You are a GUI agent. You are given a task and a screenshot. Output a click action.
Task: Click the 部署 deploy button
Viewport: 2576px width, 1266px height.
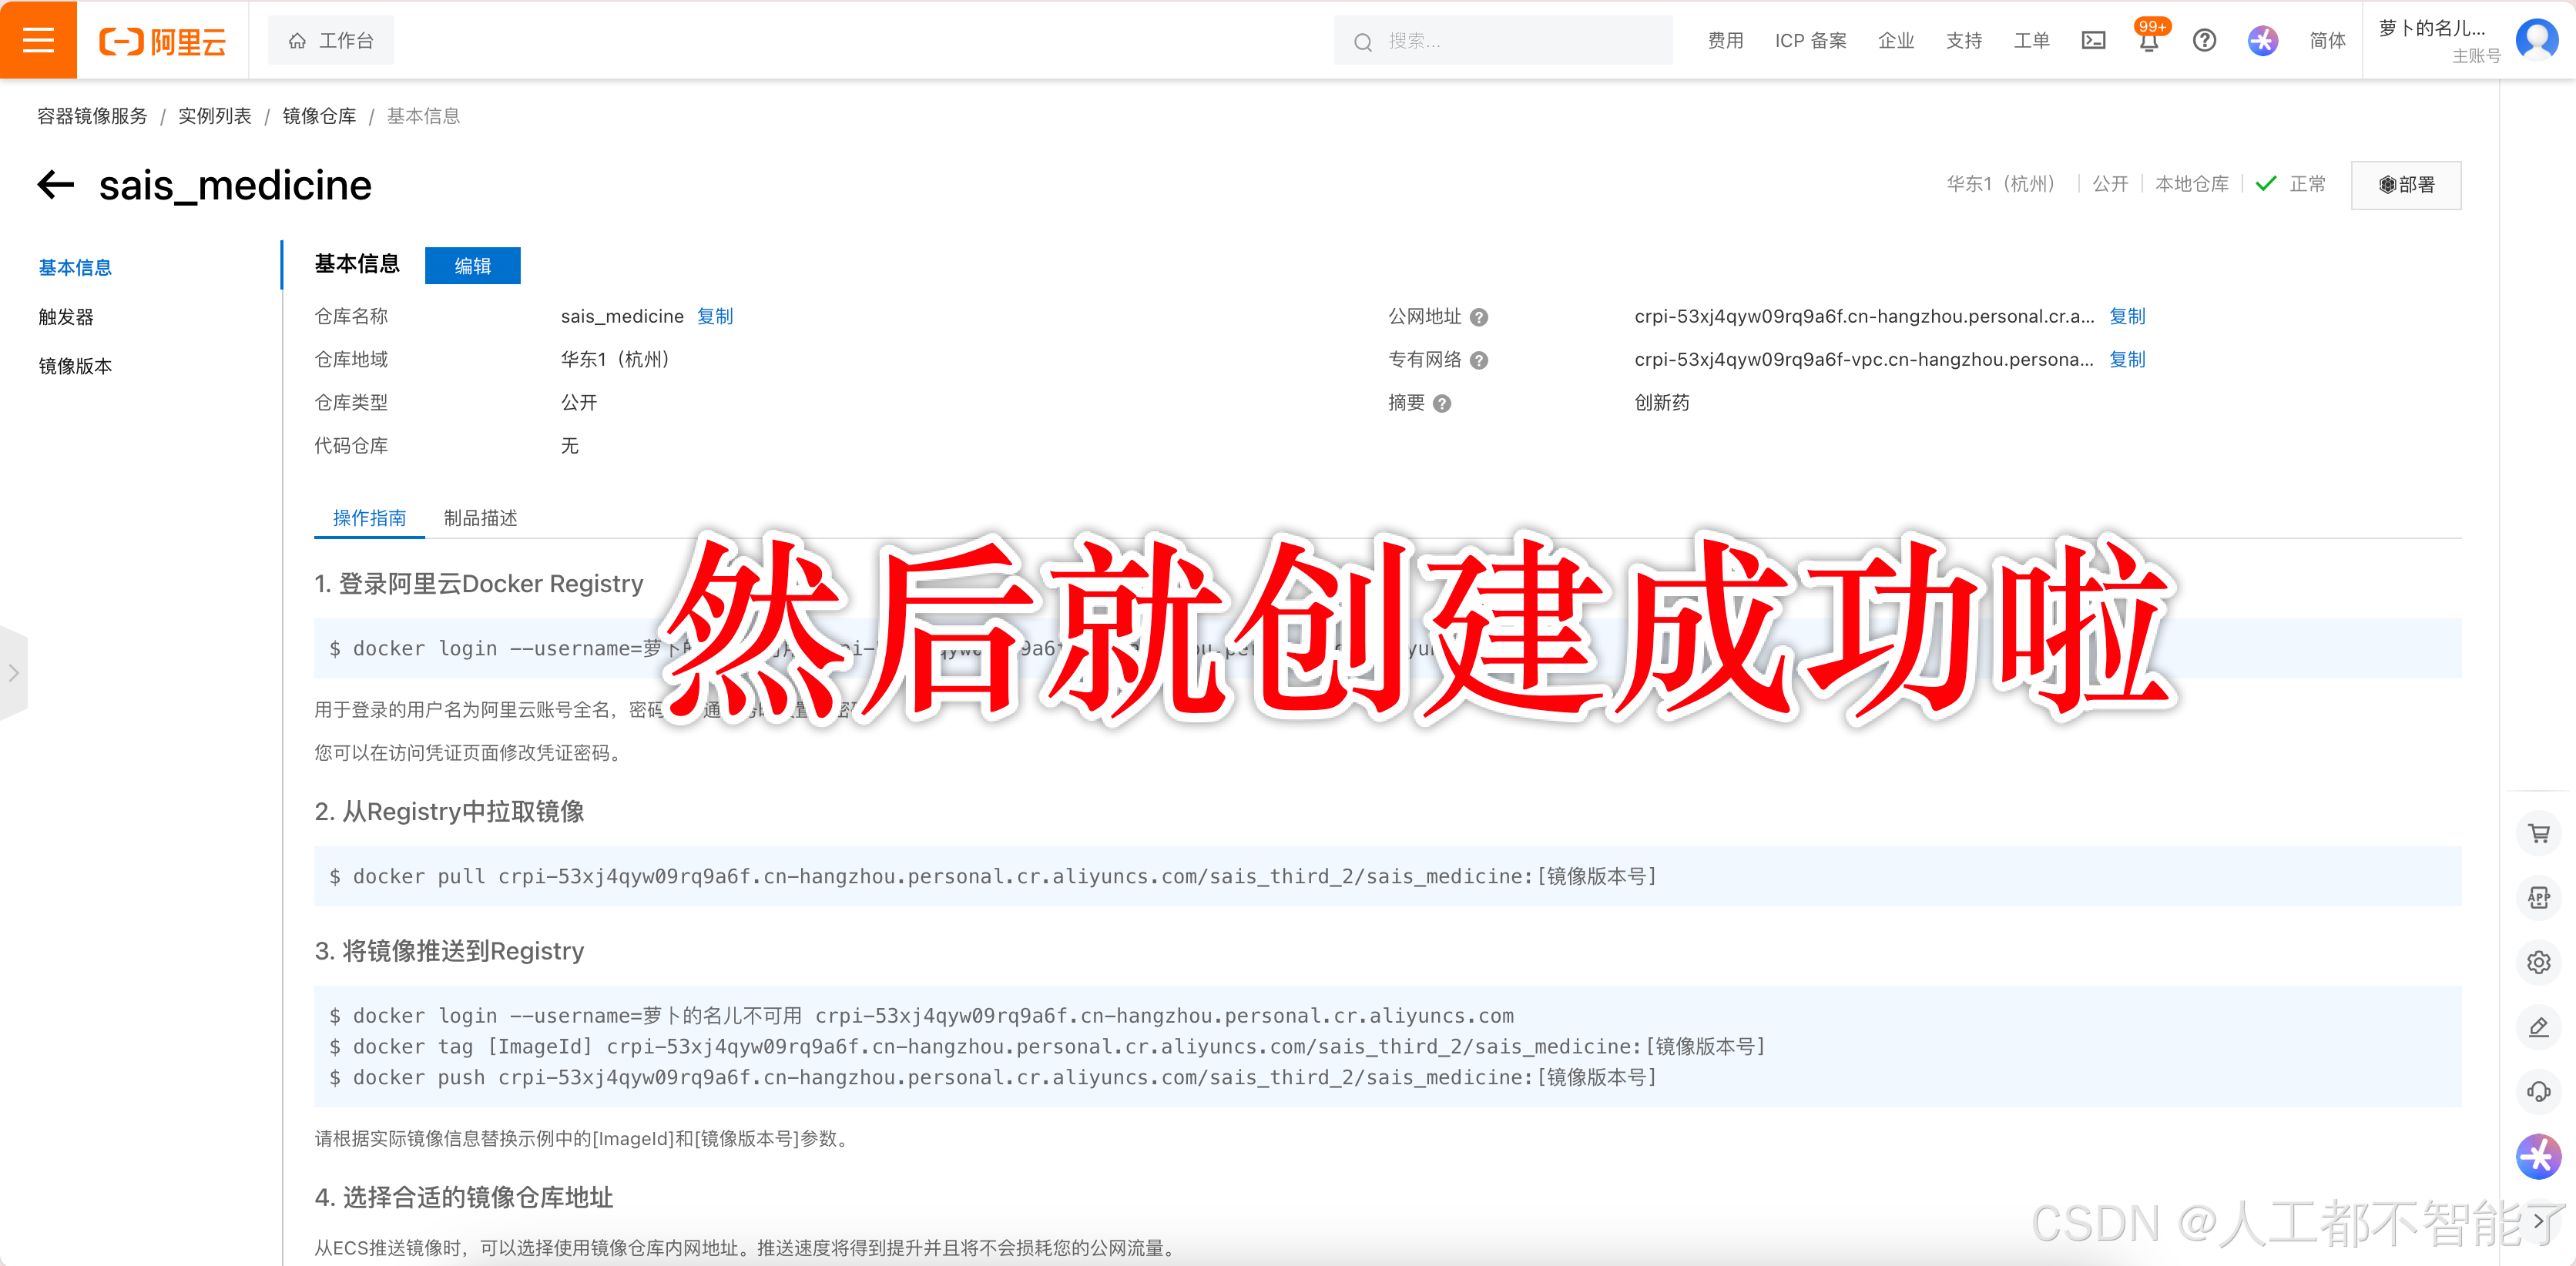2406,185
